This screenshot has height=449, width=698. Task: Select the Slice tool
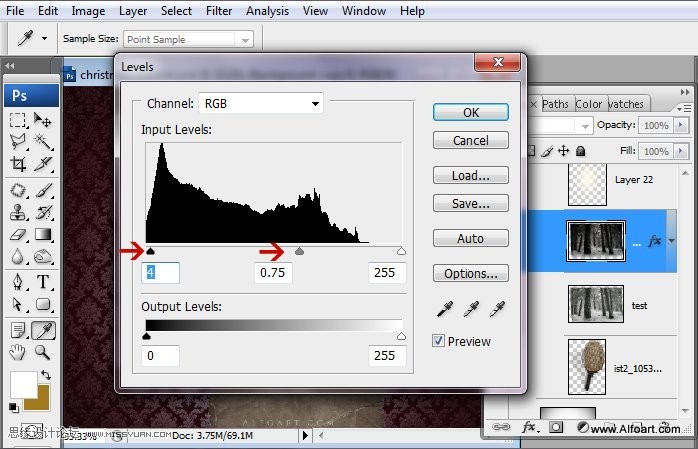click(x=43, y=164)
